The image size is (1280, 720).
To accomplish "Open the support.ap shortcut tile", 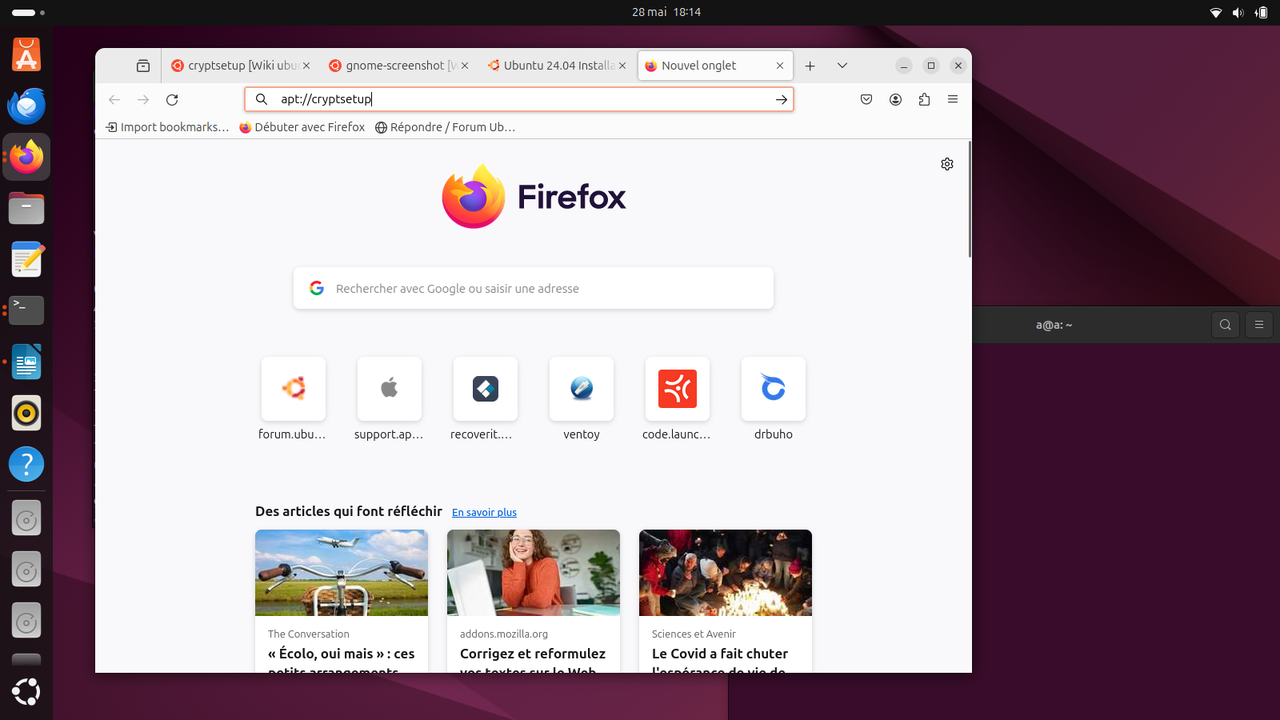I will tap(389, 399).
